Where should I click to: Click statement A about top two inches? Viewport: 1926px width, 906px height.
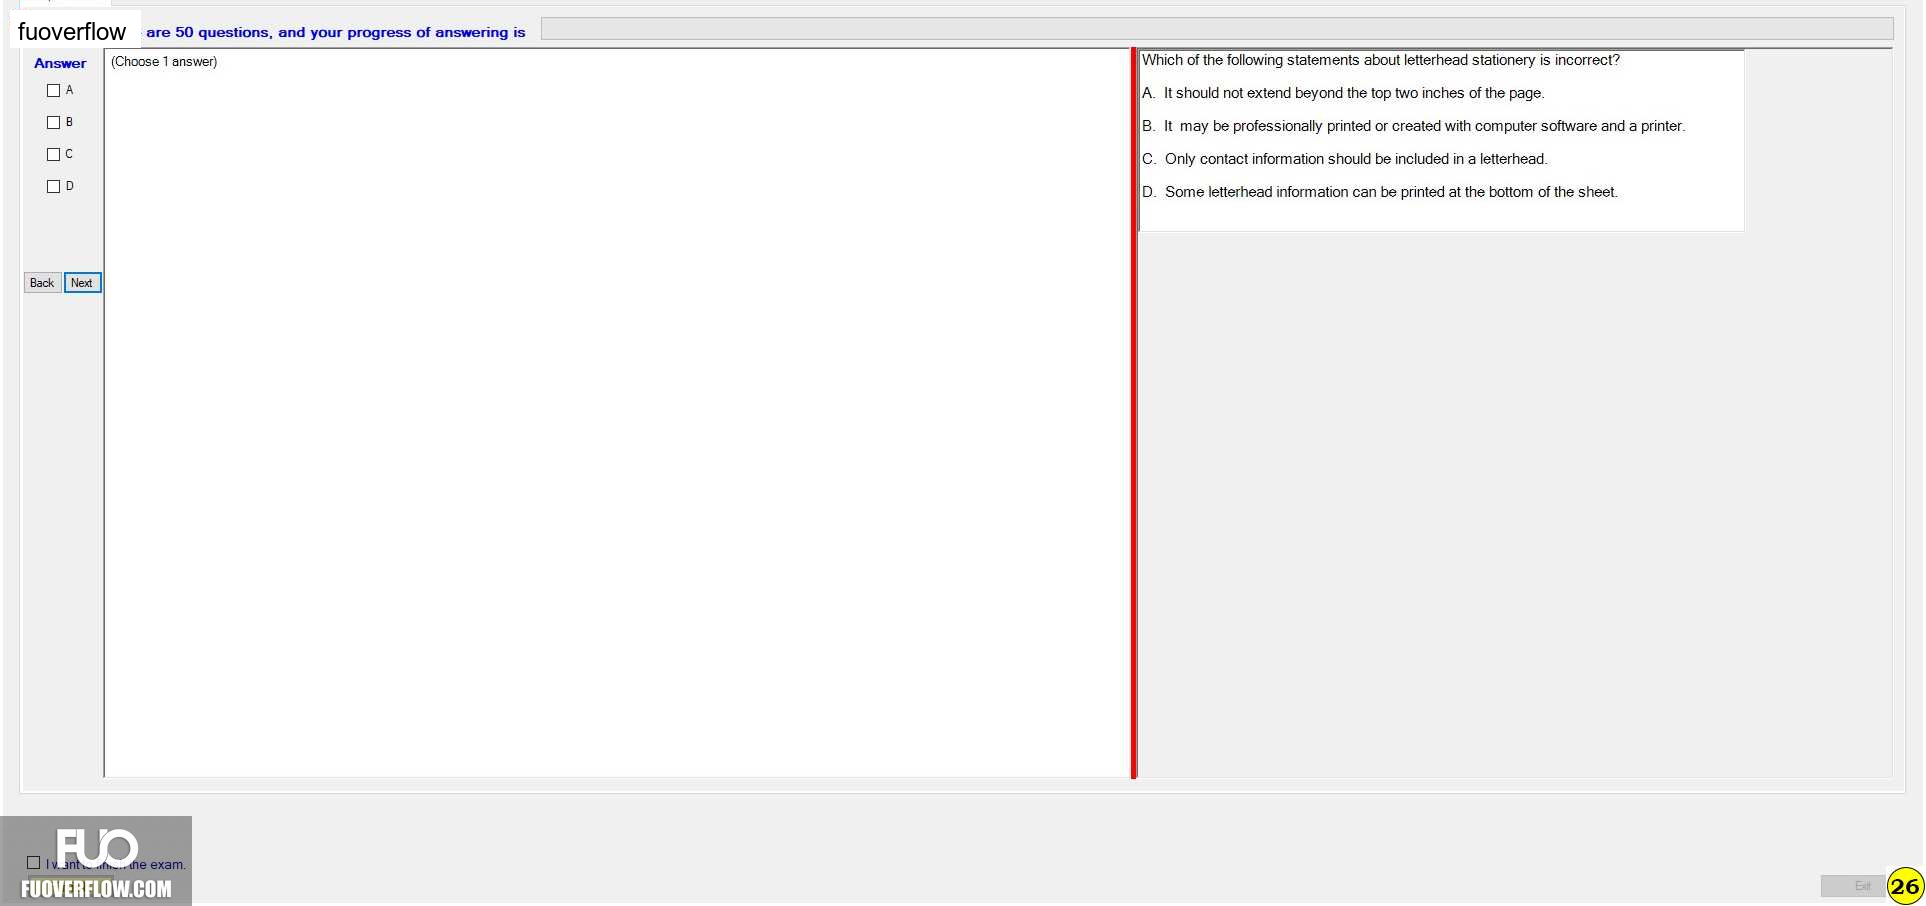(x=1343, y=93)
